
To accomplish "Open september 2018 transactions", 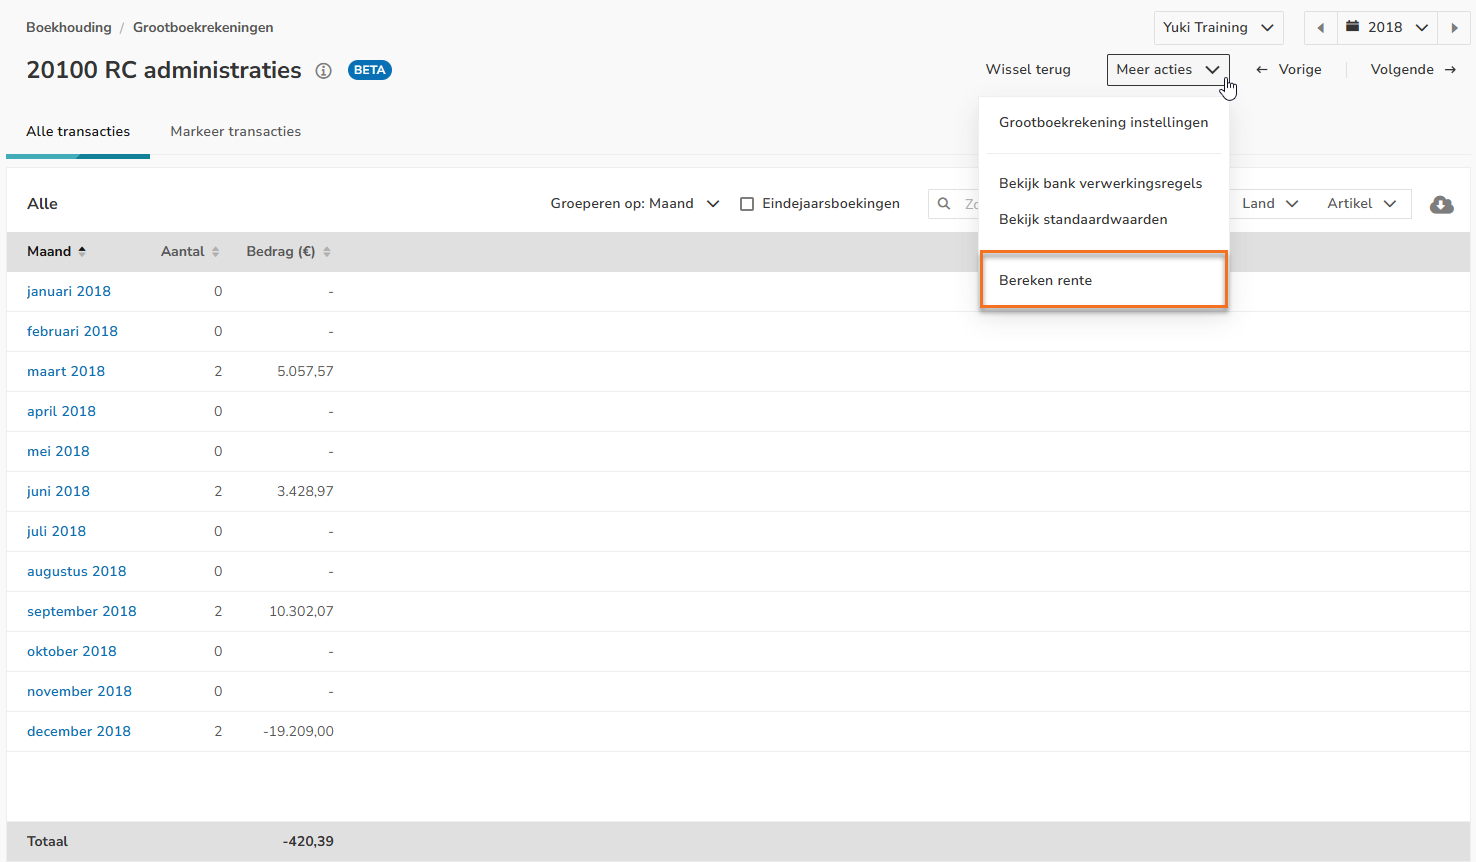I will [x=82, y=611].
